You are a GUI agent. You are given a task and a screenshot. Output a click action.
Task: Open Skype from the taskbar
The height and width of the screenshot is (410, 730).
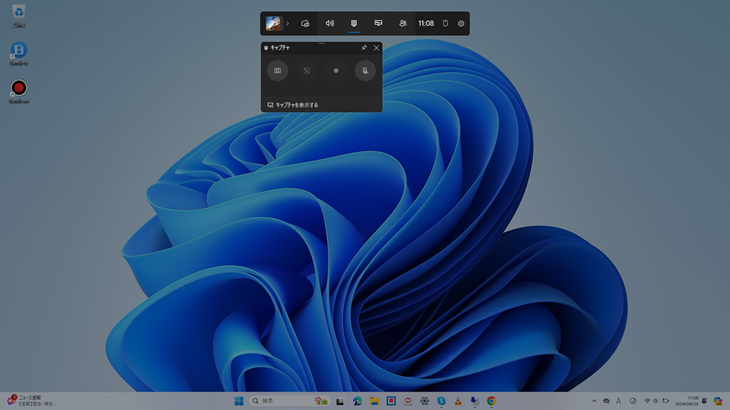[441, 401]
